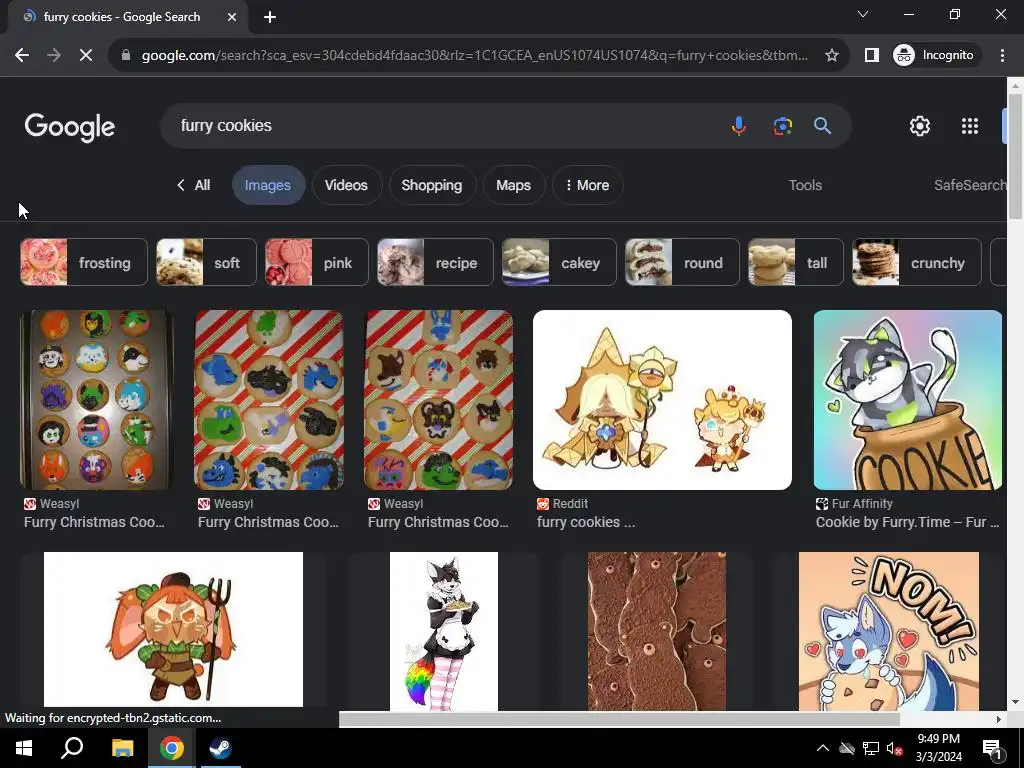The height and width of the screenshot is (768, 1024).
Task: Click the address bar URL
Action: tap(475, 55)
